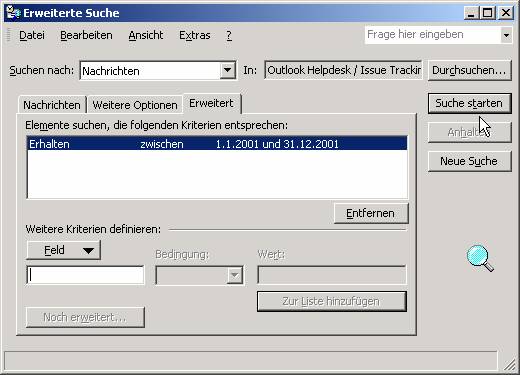Image resolution: width=520 pixels, height=375 pixels.
Task: Click the Durchsuchen button
Action: pos(469,70)
